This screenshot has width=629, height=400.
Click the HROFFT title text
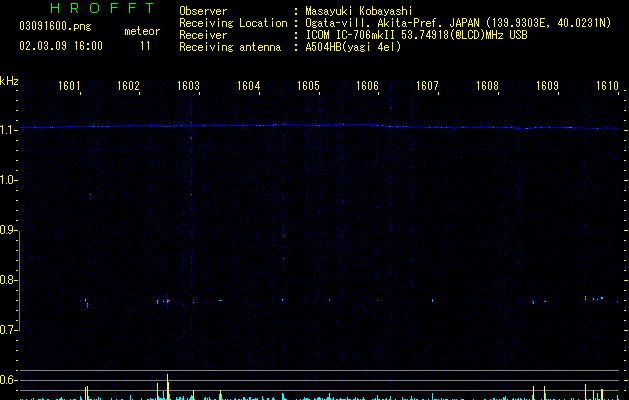(x=103, y=8)
